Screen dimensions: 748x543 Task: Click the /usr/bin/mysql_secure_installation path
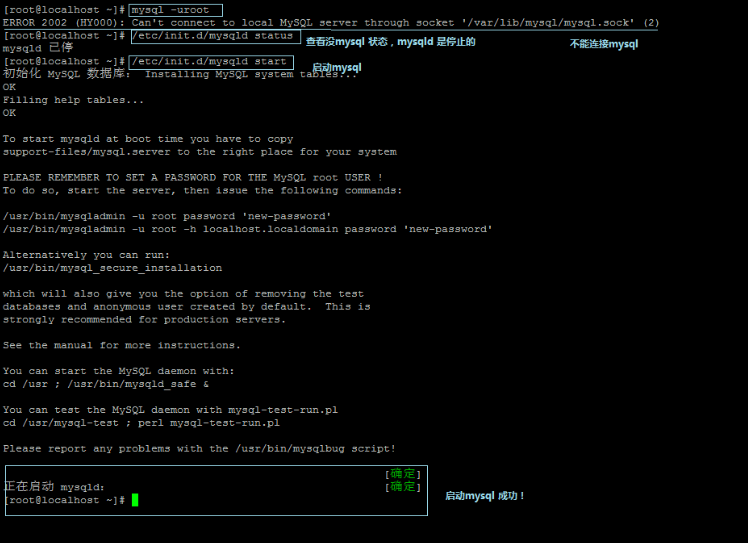(112, 268)
